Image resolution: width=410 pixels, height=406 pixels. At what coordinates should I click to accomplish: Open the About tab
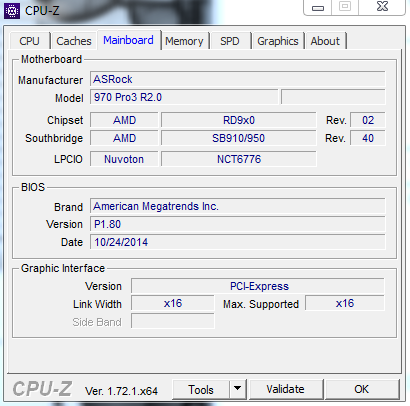(x=325, y=41)
